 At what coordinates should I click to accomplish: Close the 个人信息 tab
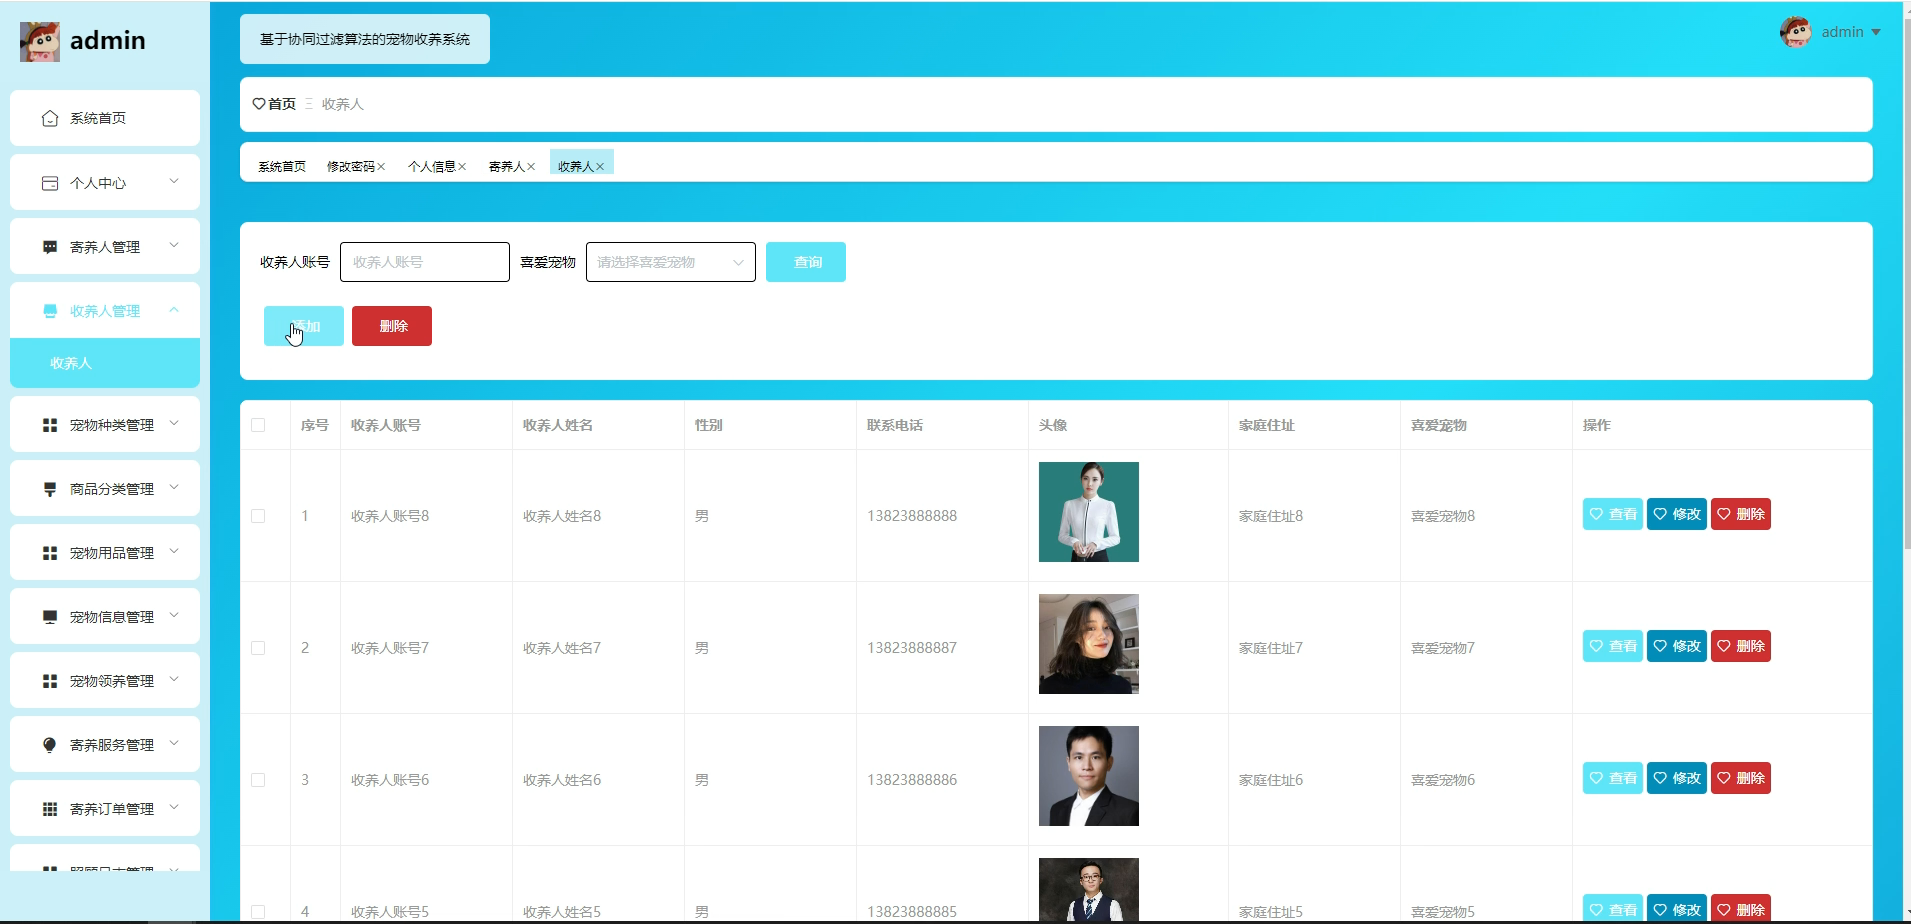point(462,167)
